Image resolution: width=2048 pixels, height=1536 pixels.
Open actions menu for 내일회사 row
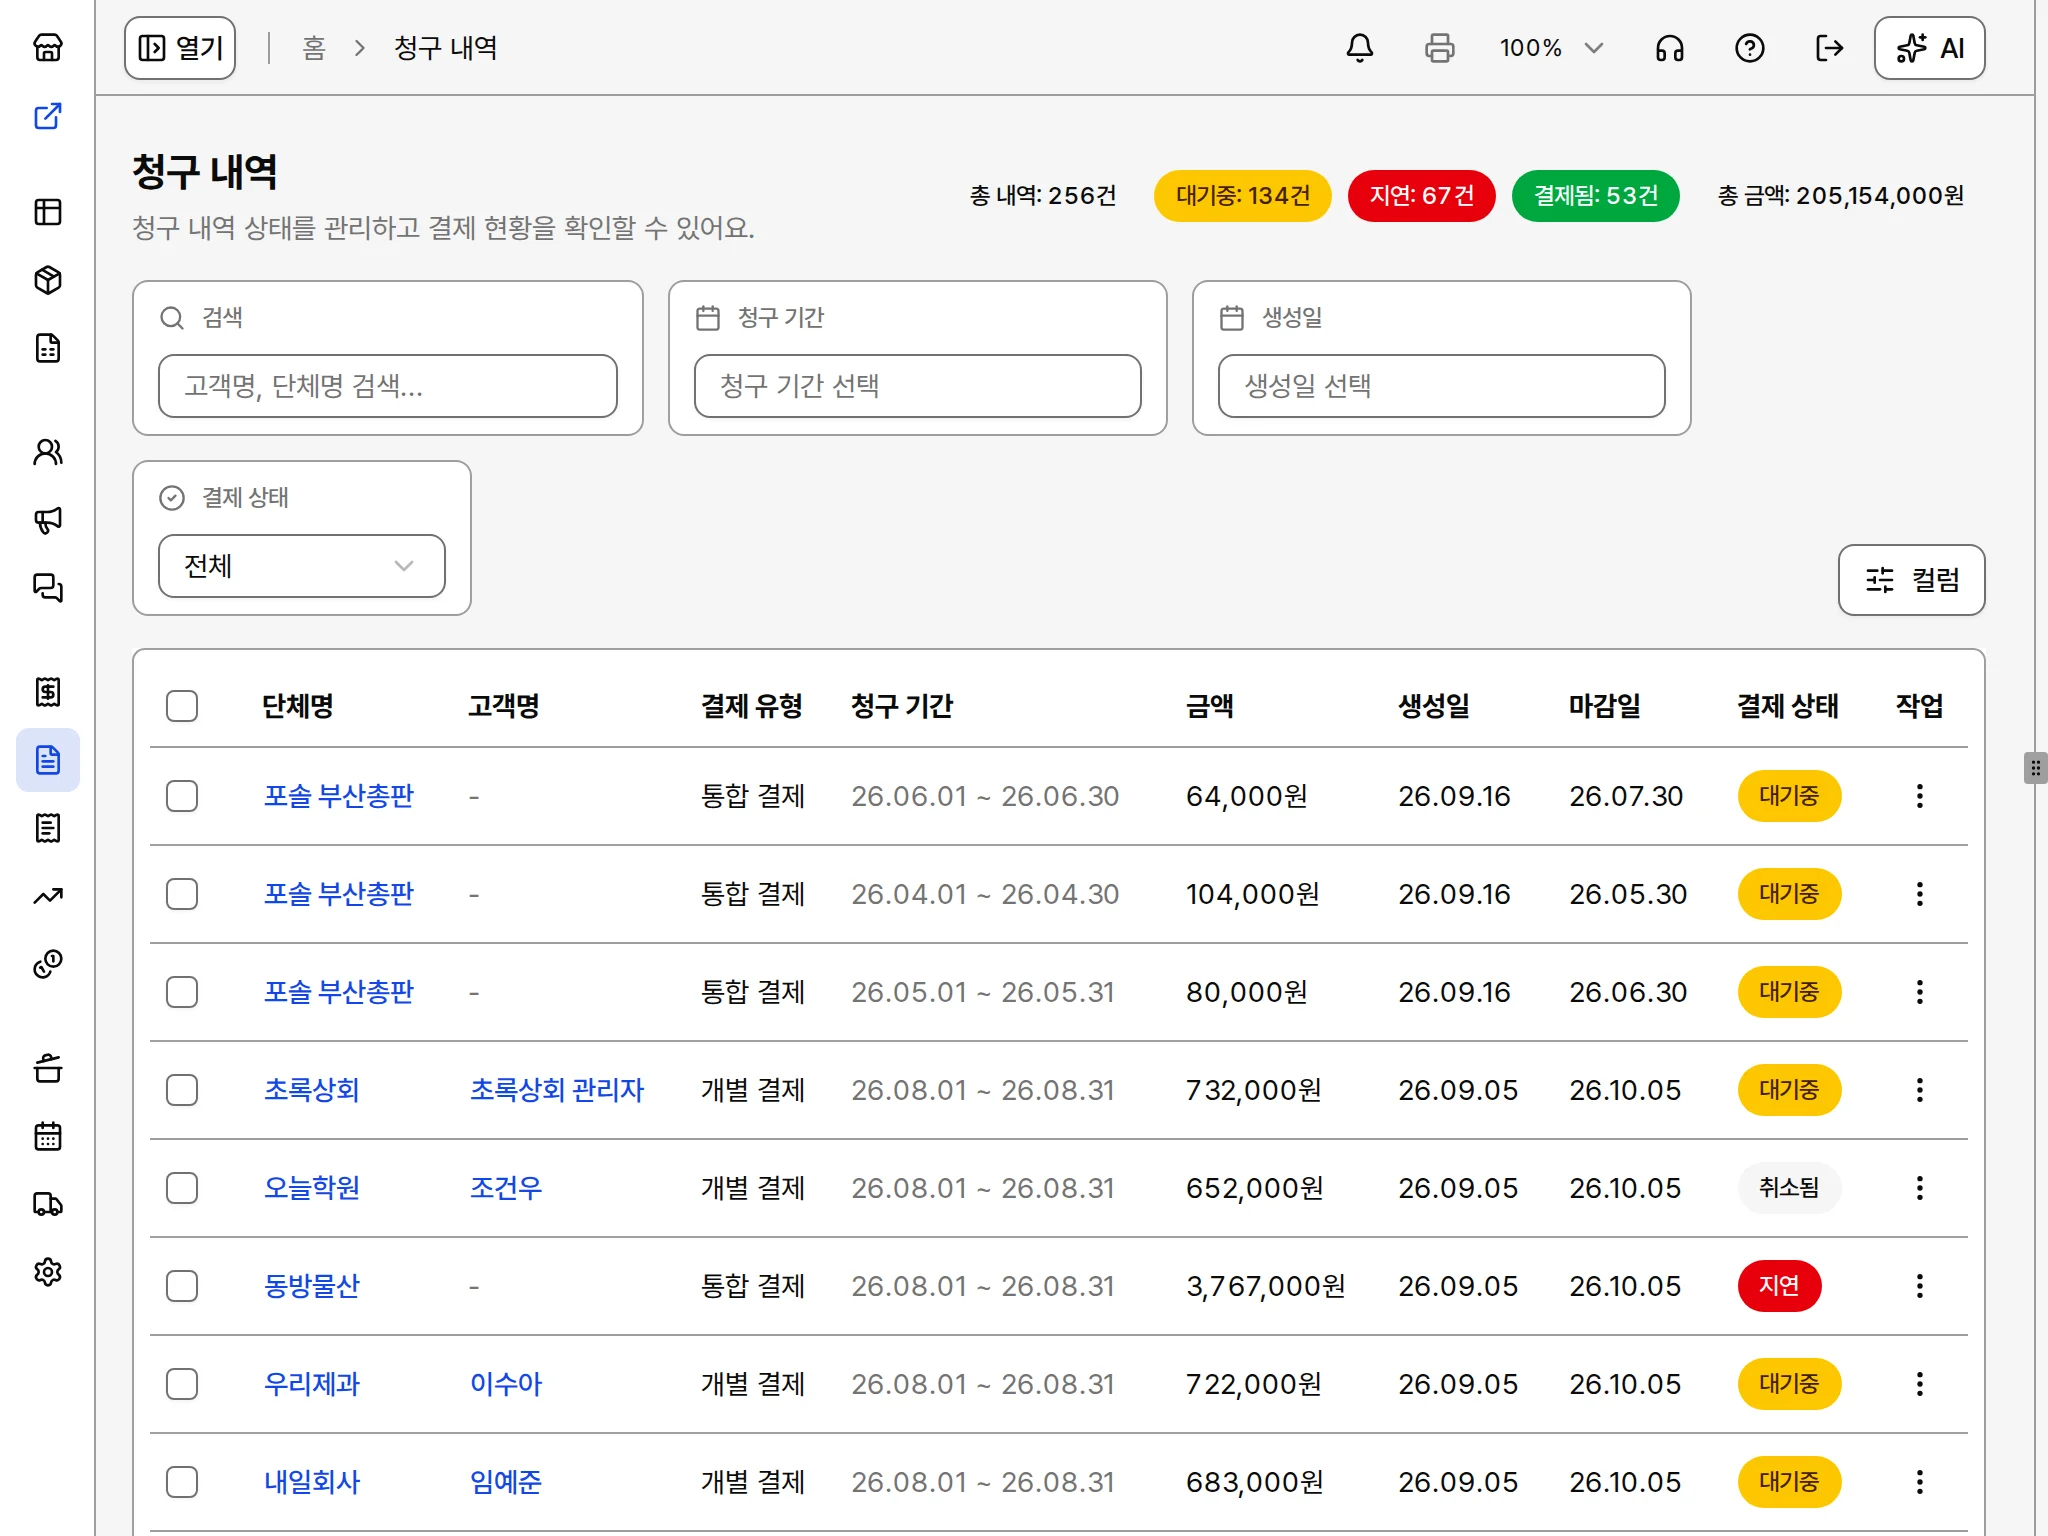(1920, 1482)
